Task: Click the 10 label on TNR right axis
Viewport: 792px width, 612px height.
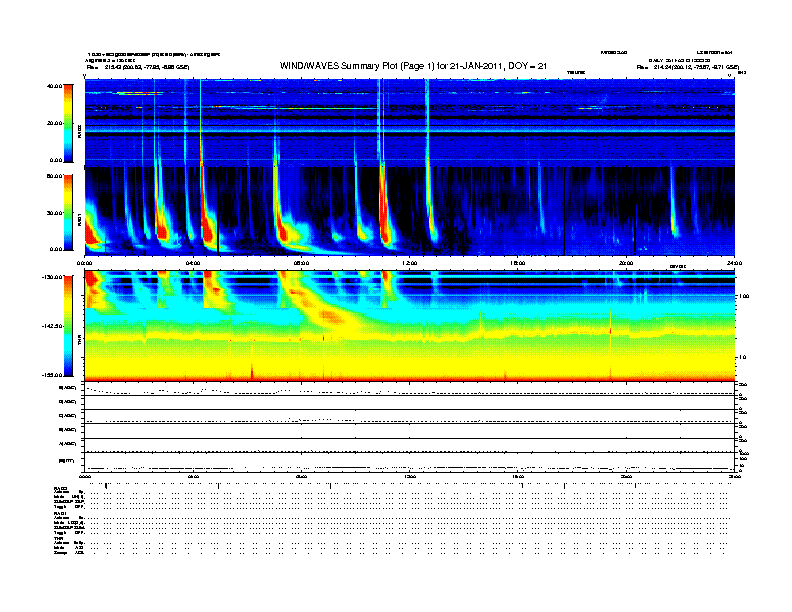Action: 742,357
